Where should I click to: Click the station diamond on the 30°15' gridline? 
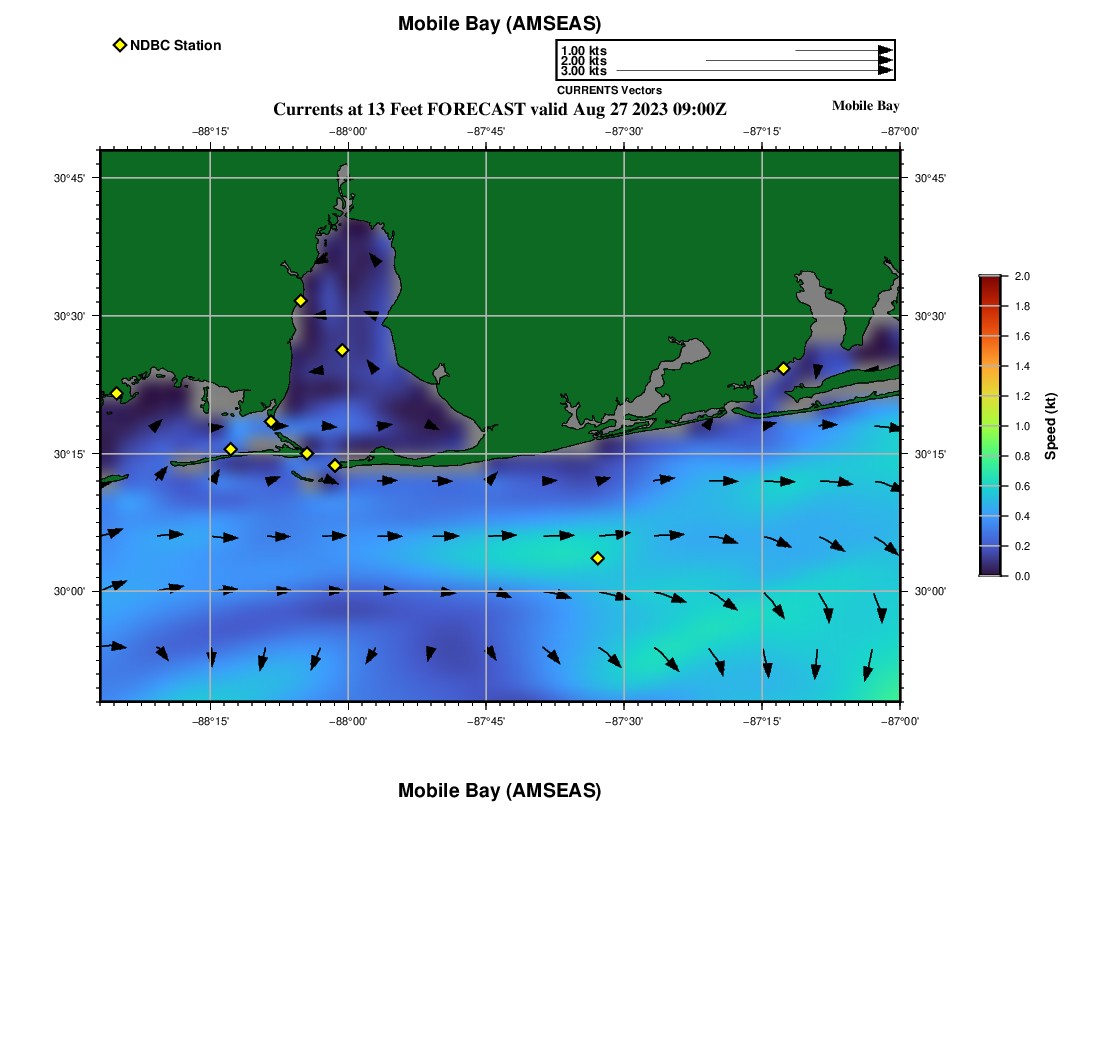(x=307, y=453)
